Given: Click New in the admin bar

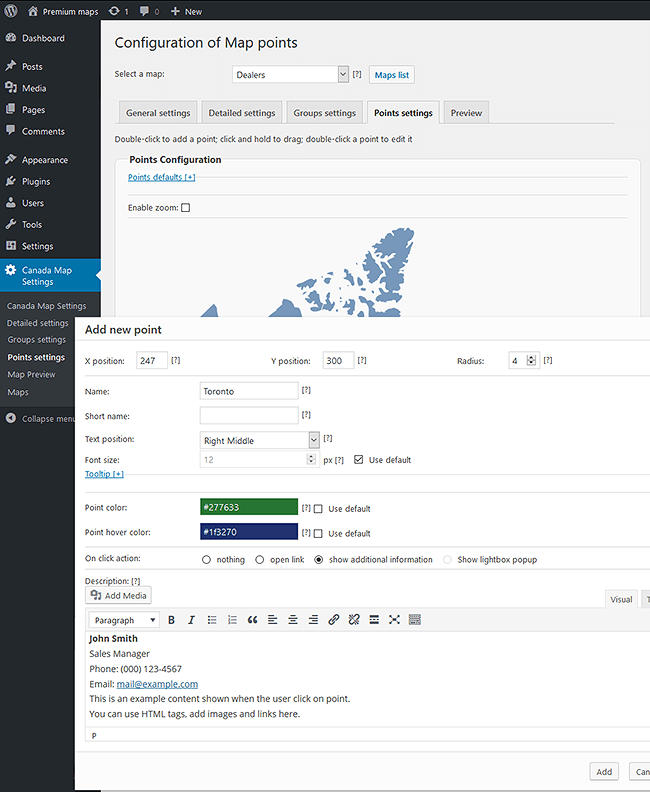Looking at the screenshot, I should 186,11.
